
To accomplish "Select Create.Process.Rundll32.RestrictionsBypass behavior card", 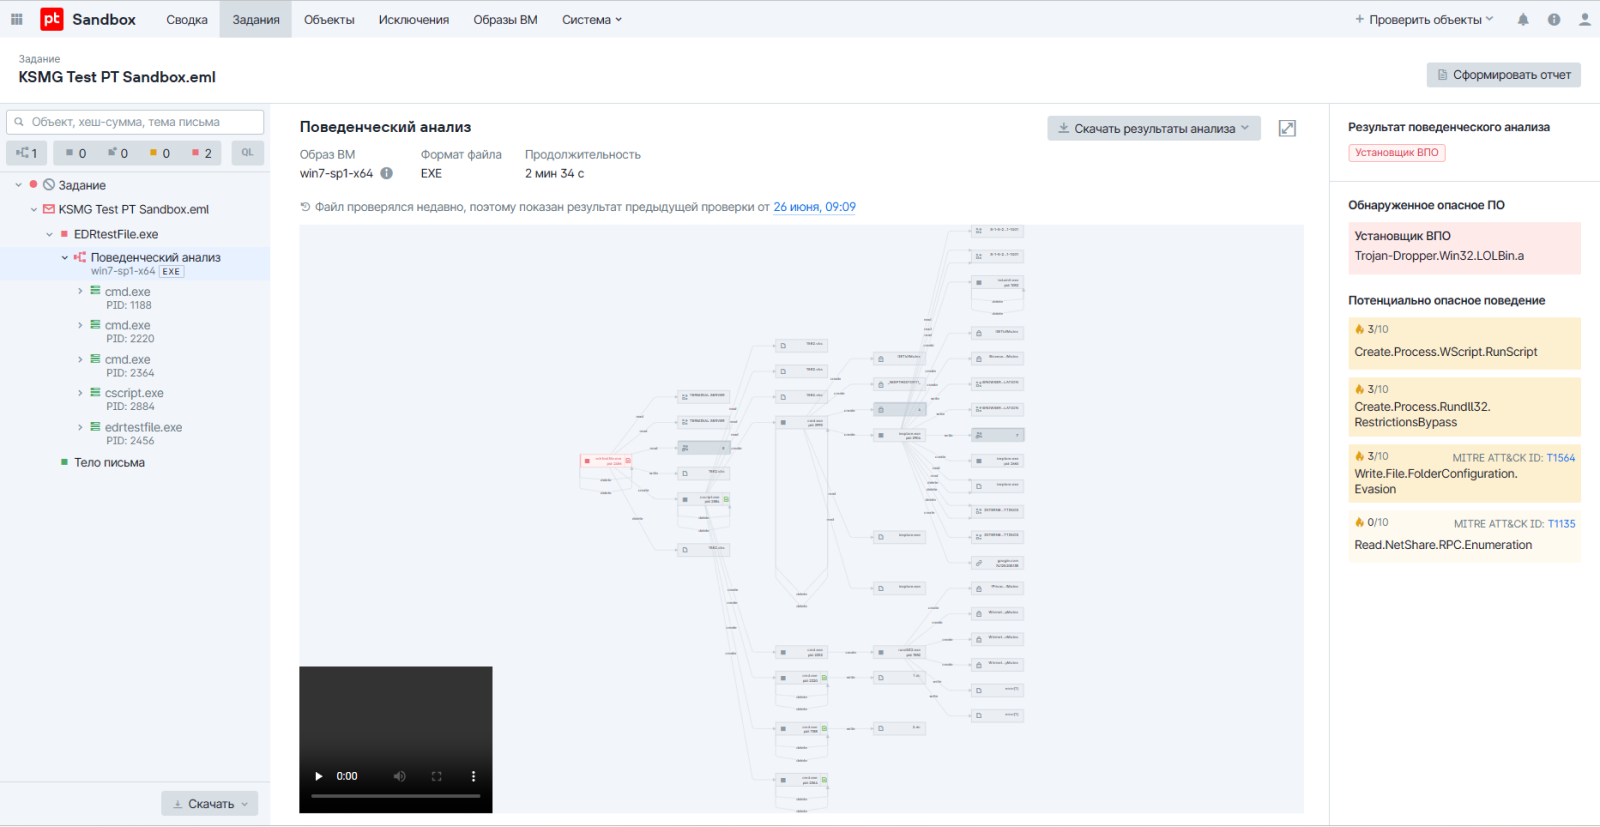I will pos(1465,407).
